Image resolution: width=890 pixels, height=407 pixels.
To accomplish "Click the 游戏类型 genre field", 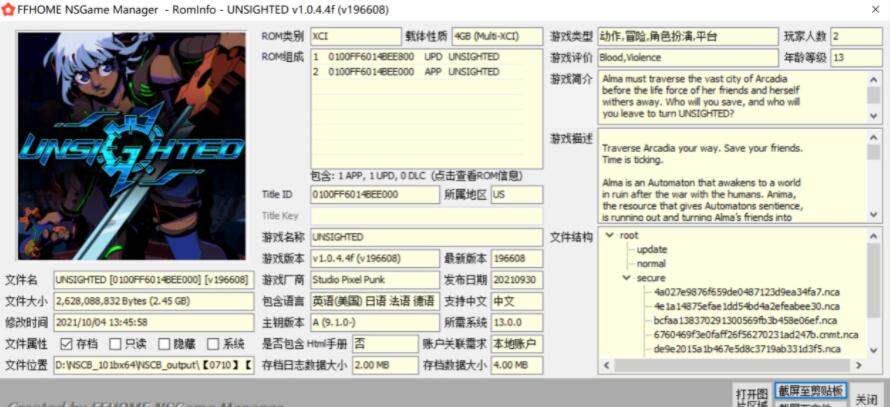I will (688, 36).
